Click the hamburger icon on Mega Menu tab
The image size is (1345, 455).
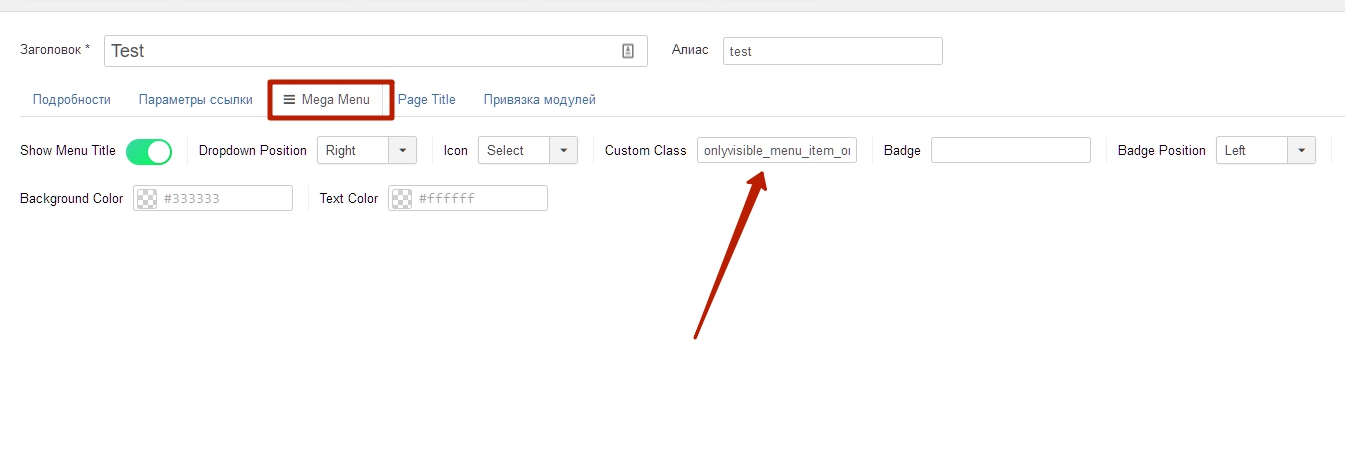[289, 100]
